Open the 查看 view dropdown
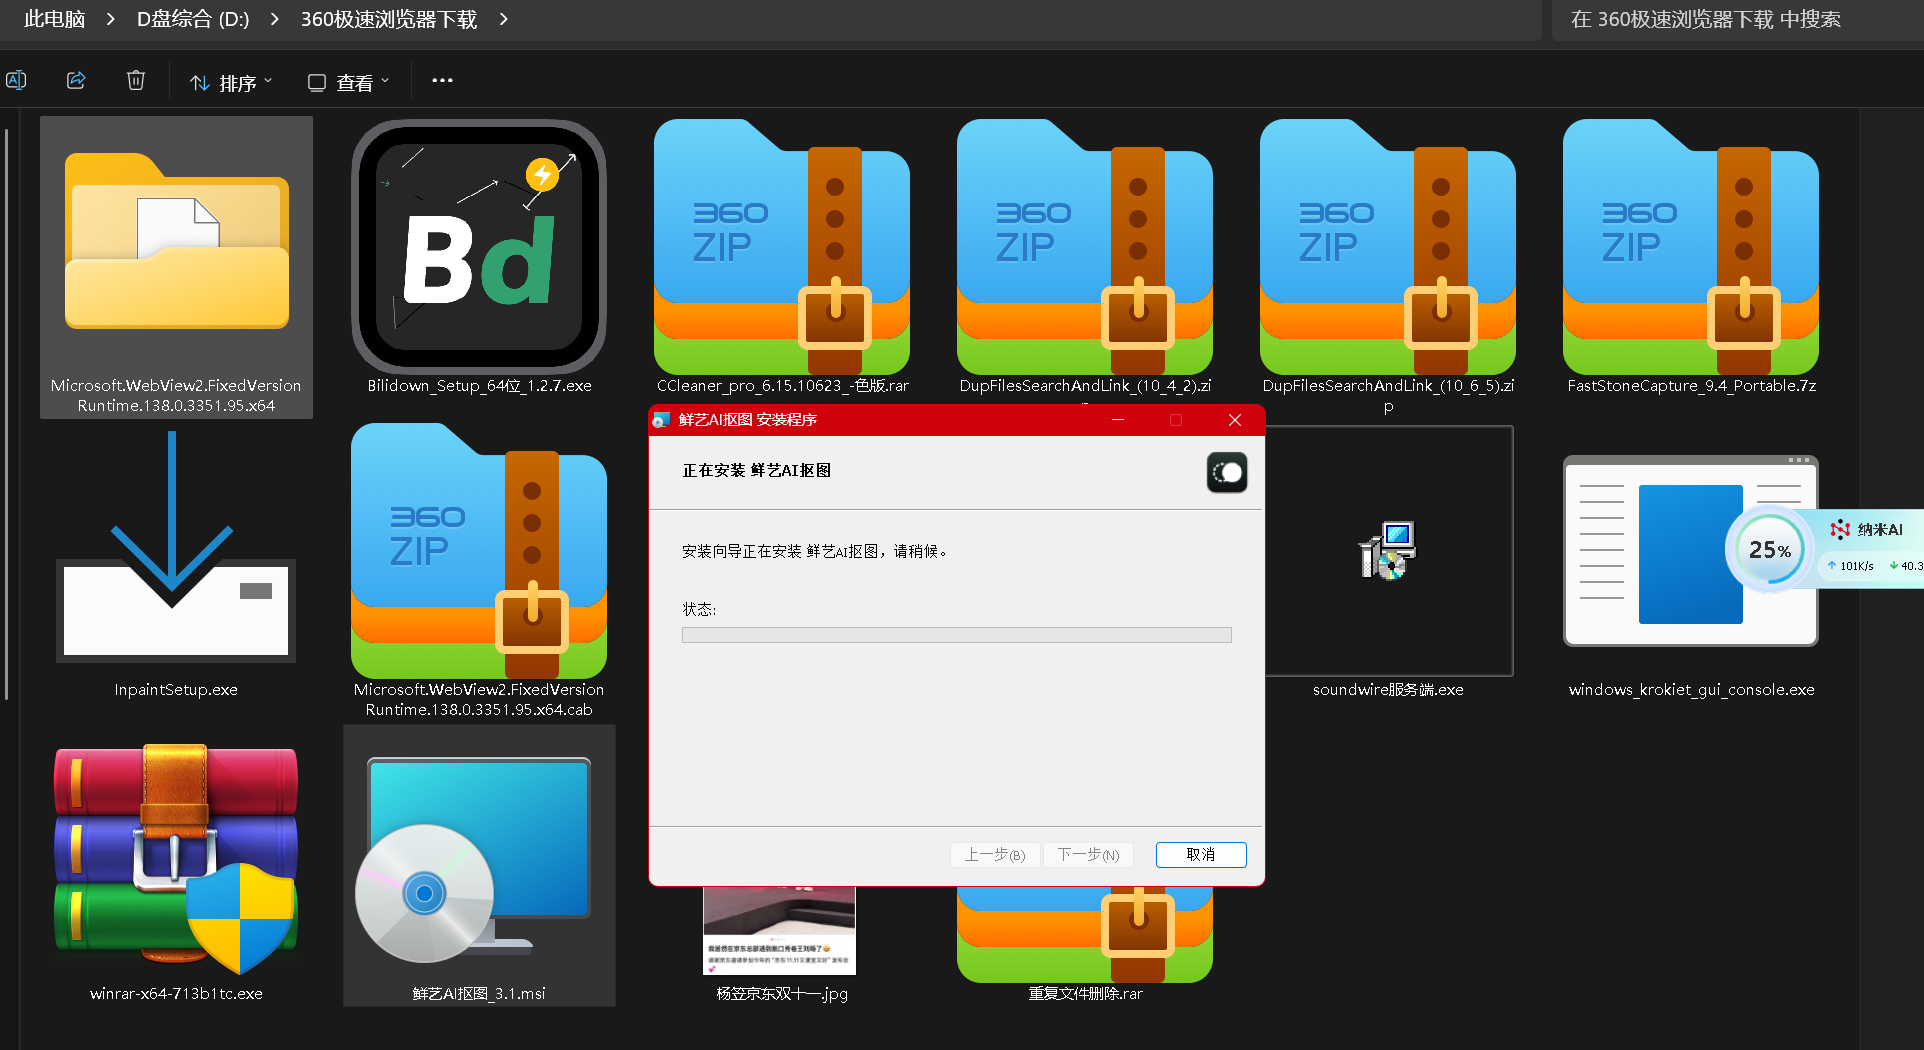 click(x=348, y=82)
